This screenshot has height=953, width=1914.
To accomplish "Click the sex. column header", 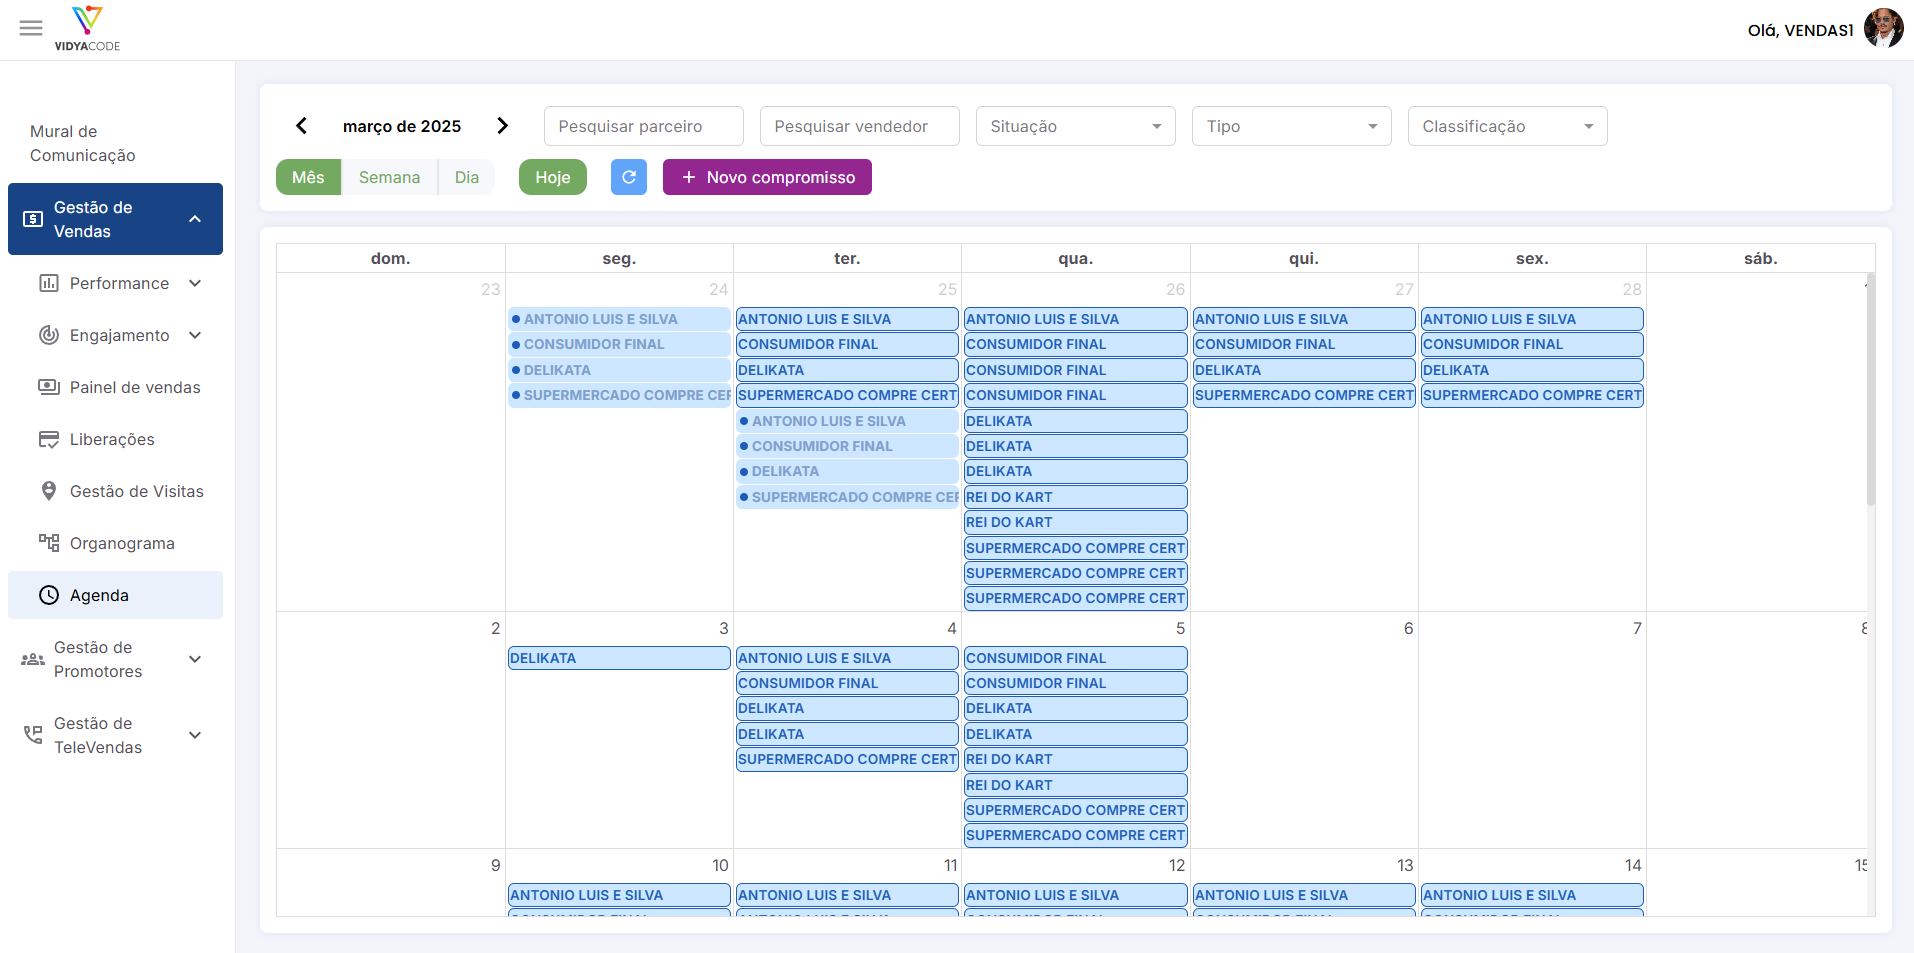I will pos(1532,258).
